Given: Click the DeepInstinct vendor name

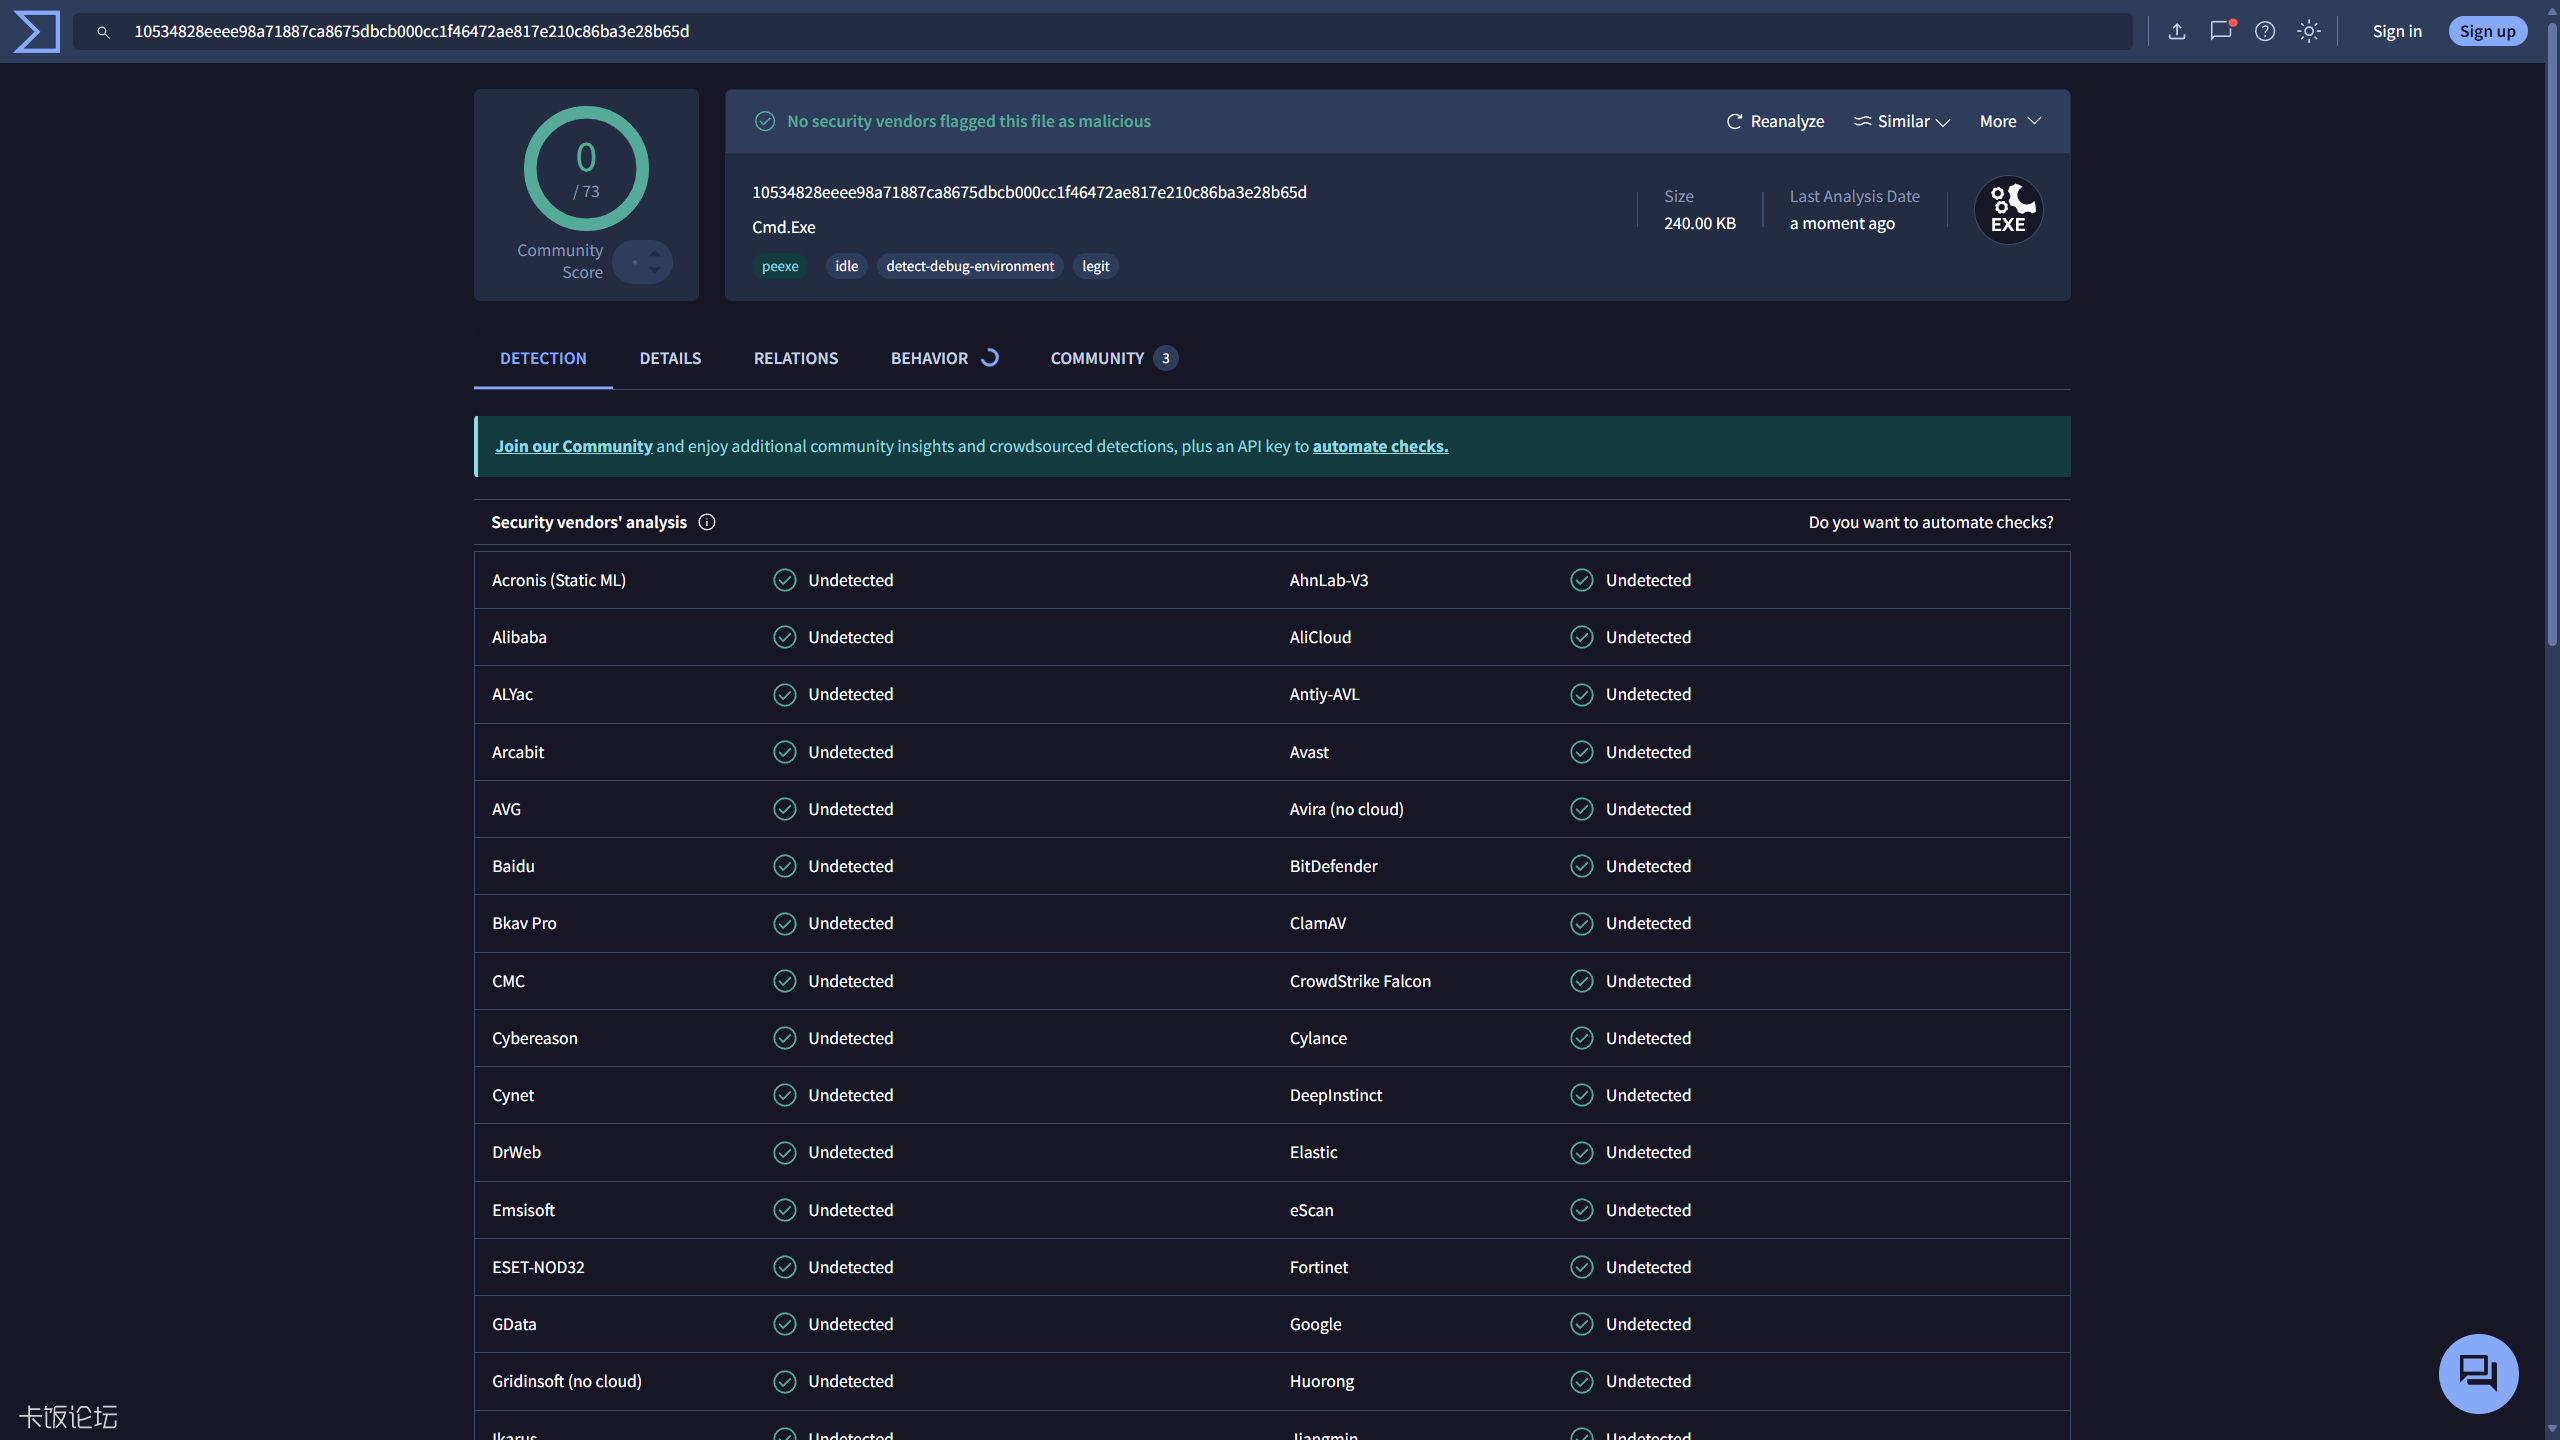Looking at the screenshot, I should (x=1336, y=1095).
